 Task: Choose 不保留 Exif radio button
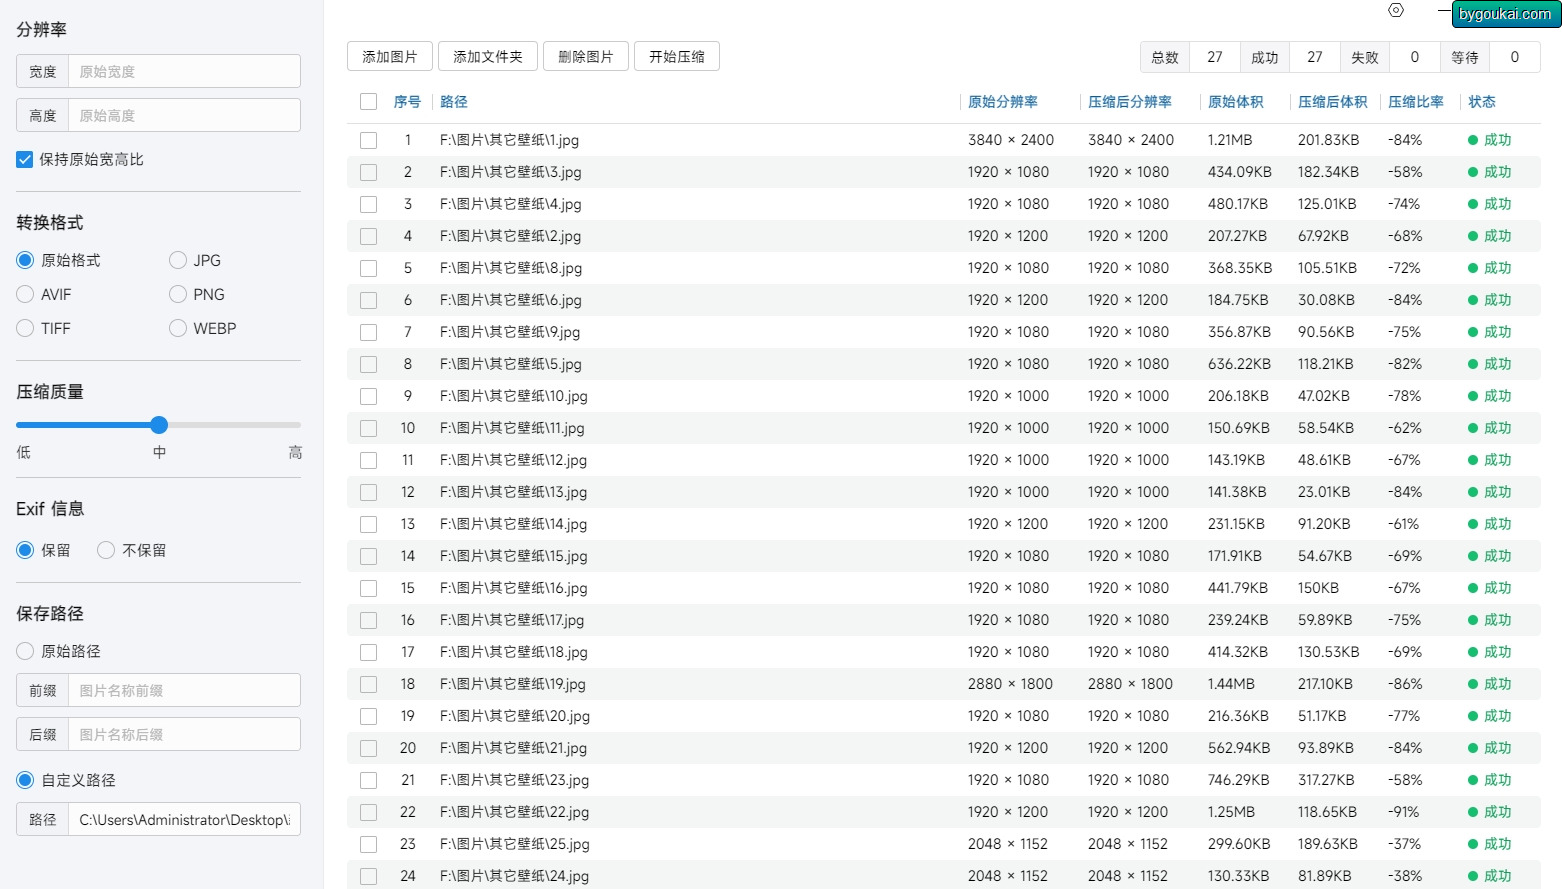[106, 550]
